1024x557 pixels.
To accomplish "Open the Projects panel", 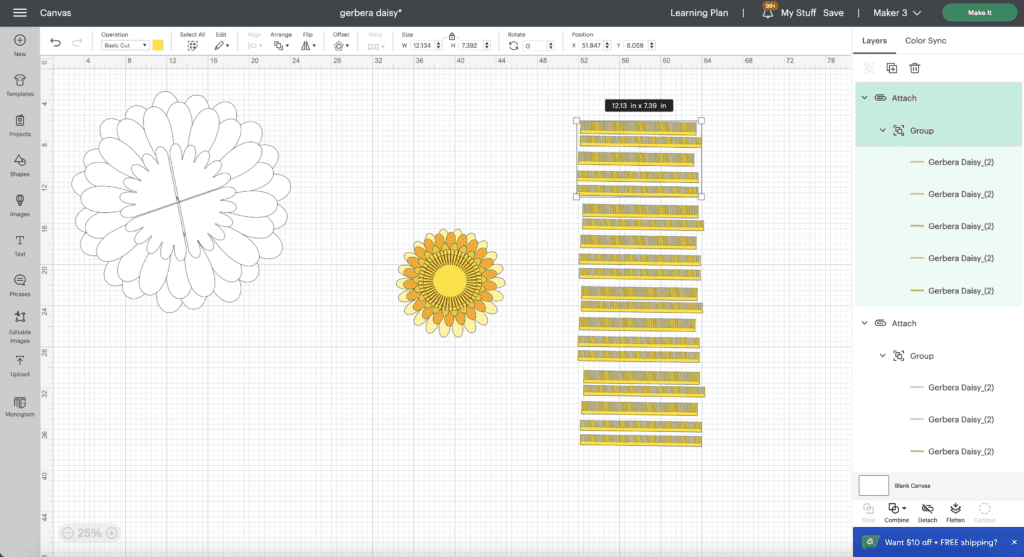I will coord(20,125).
